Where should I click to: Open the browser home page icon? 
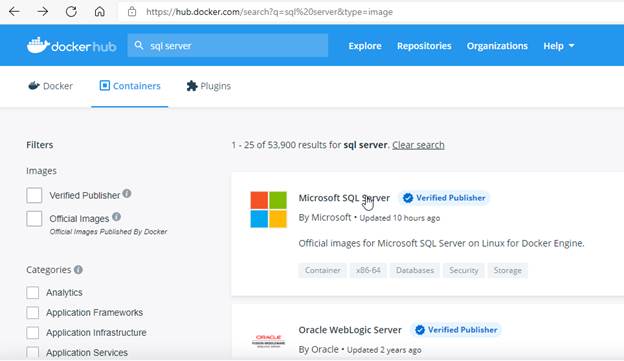click(x=99, y=12)
